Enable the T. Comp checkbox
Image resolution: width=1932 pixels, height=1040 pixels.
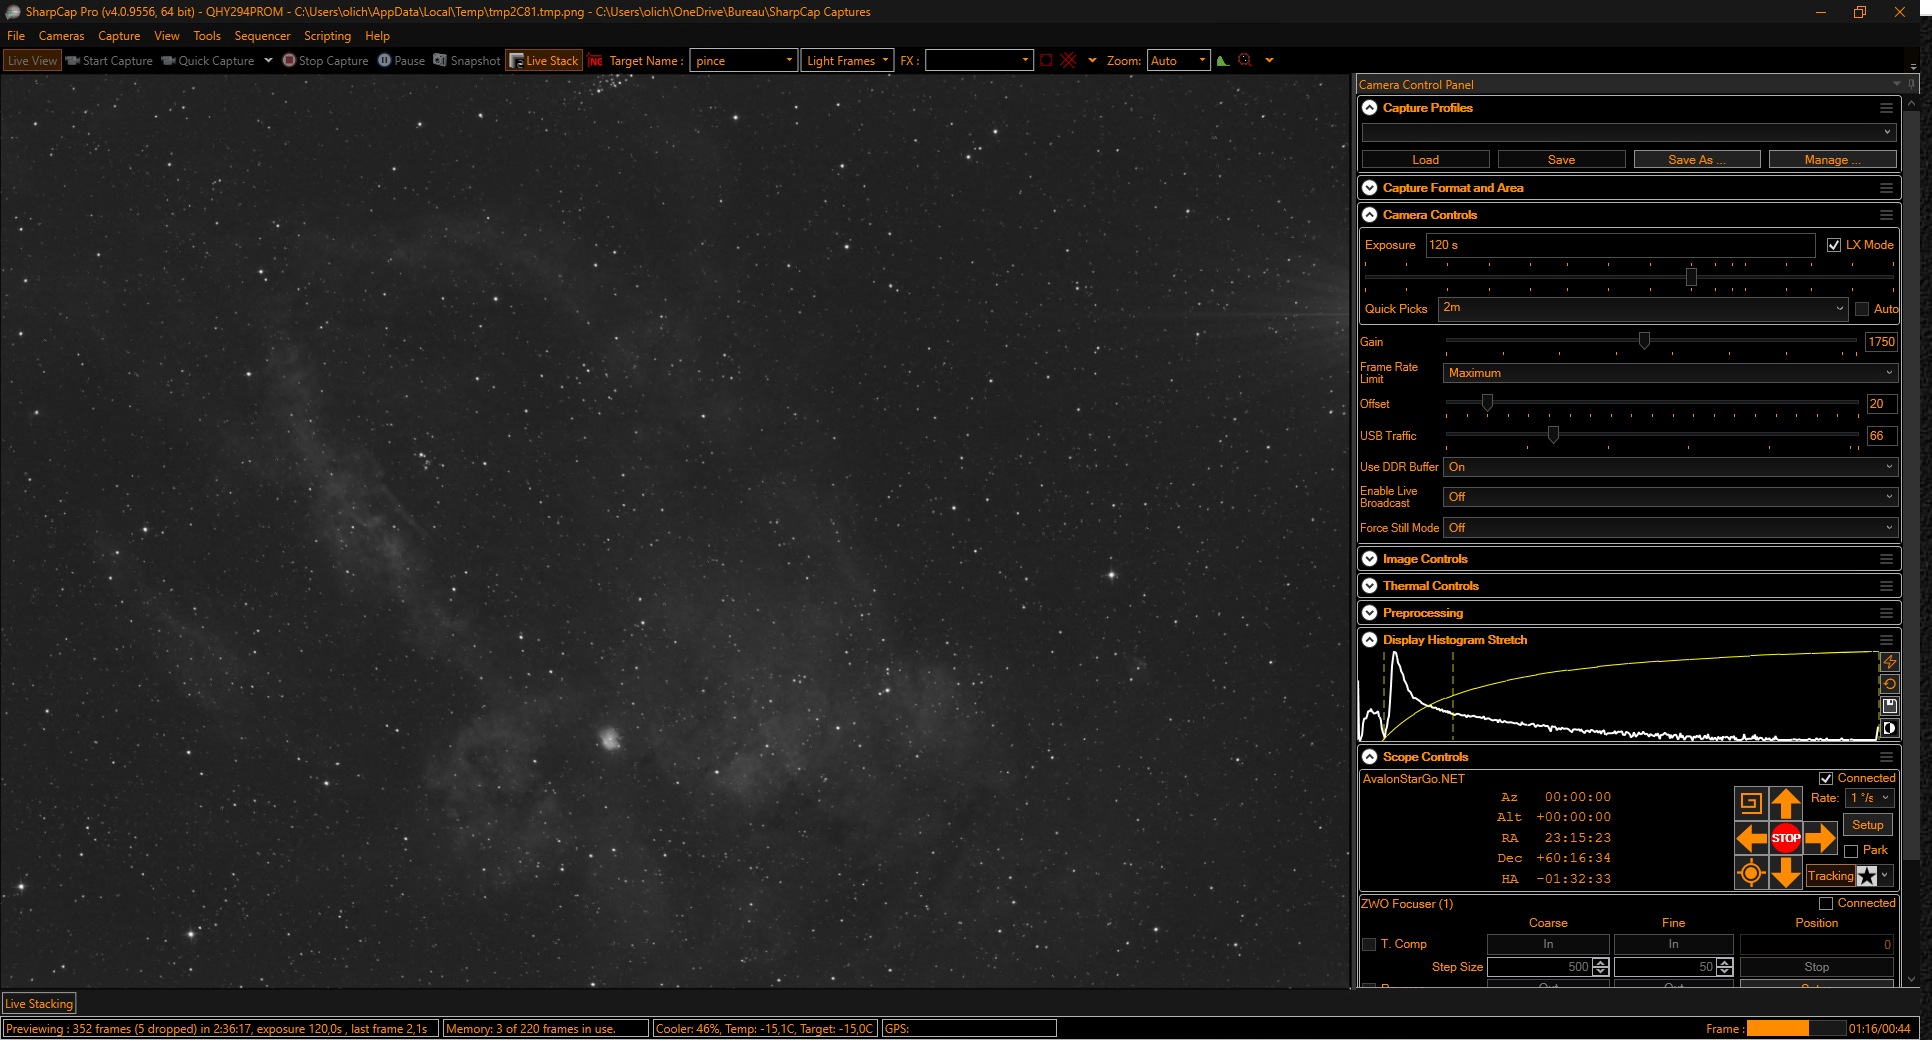1369,944
